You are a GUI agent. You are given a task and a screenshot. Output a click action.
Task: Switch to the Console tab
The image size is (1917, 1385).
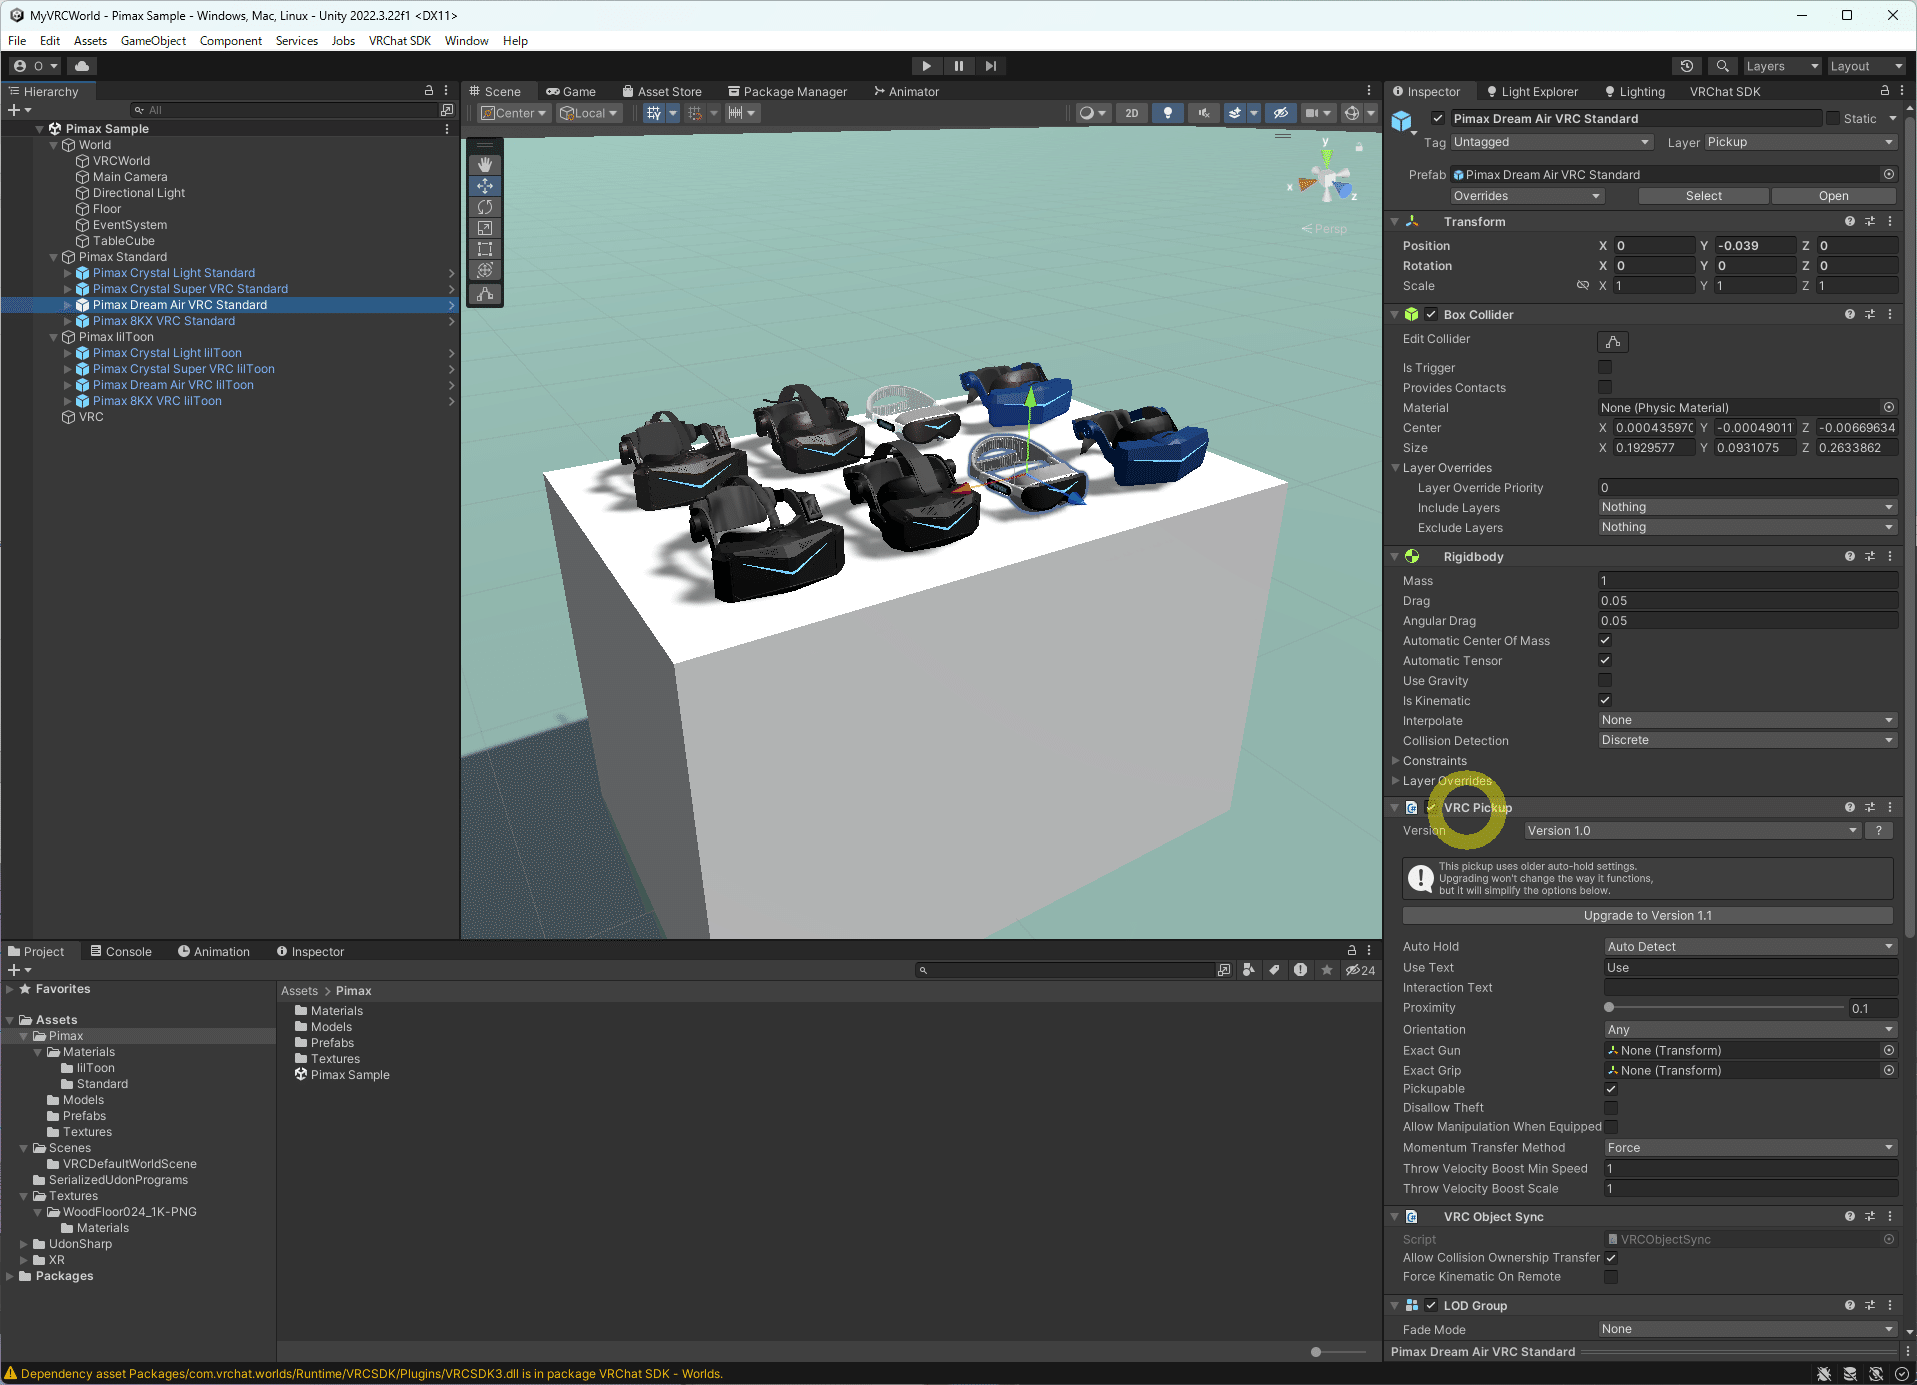click(x=121, y=952)
